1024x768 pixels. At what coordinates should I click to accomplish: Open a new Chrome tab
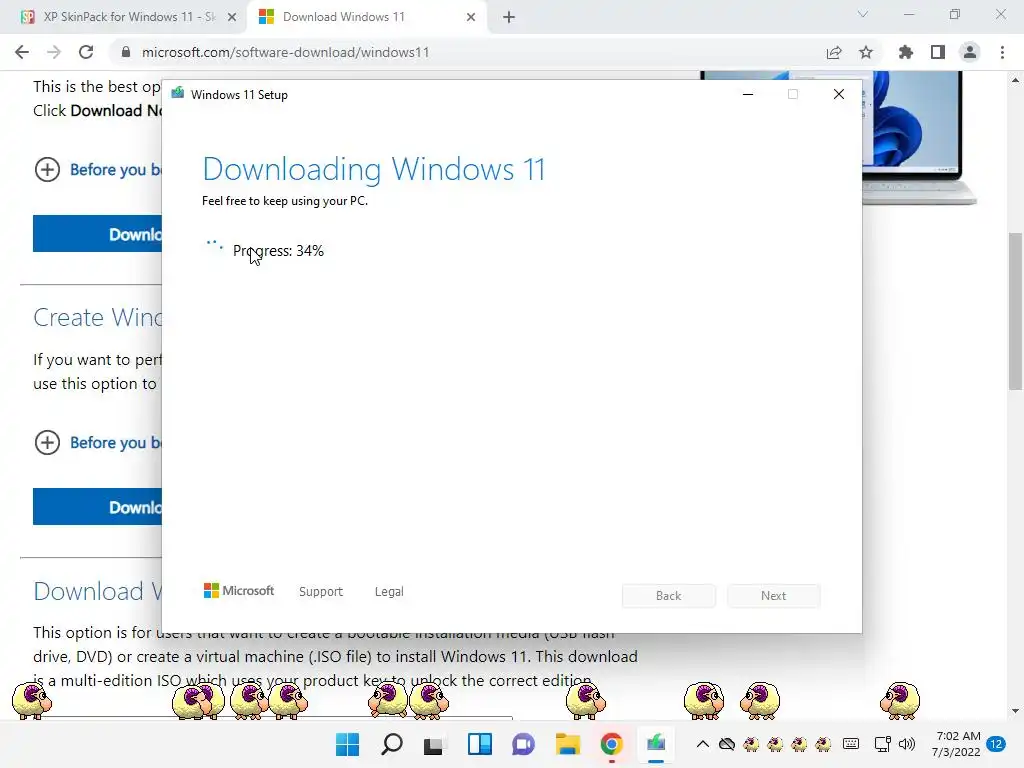point(509,17)
